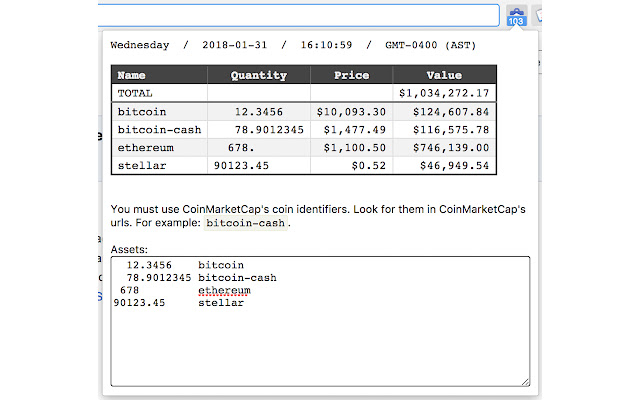Click 90123.45 in the Assets text area
Screen dimensions: 640x400
(139, 303)
